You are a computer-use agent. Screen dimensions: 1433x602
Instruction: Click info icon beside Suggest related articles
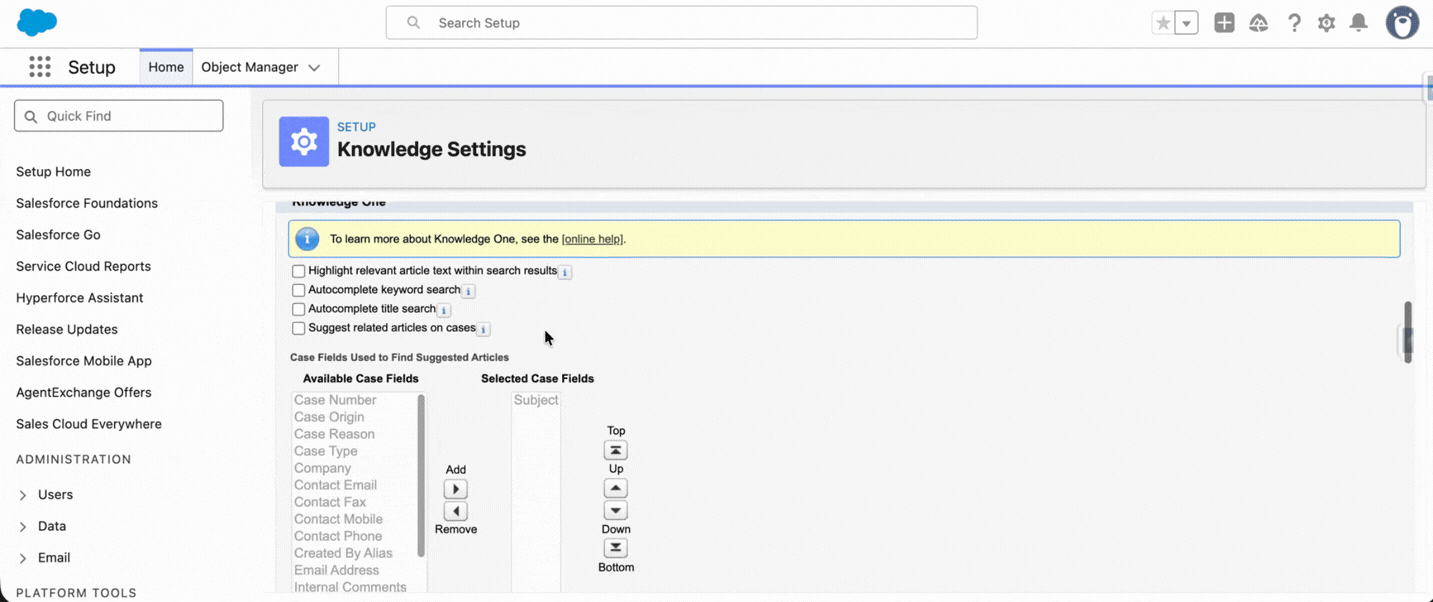tap(483, 329)
